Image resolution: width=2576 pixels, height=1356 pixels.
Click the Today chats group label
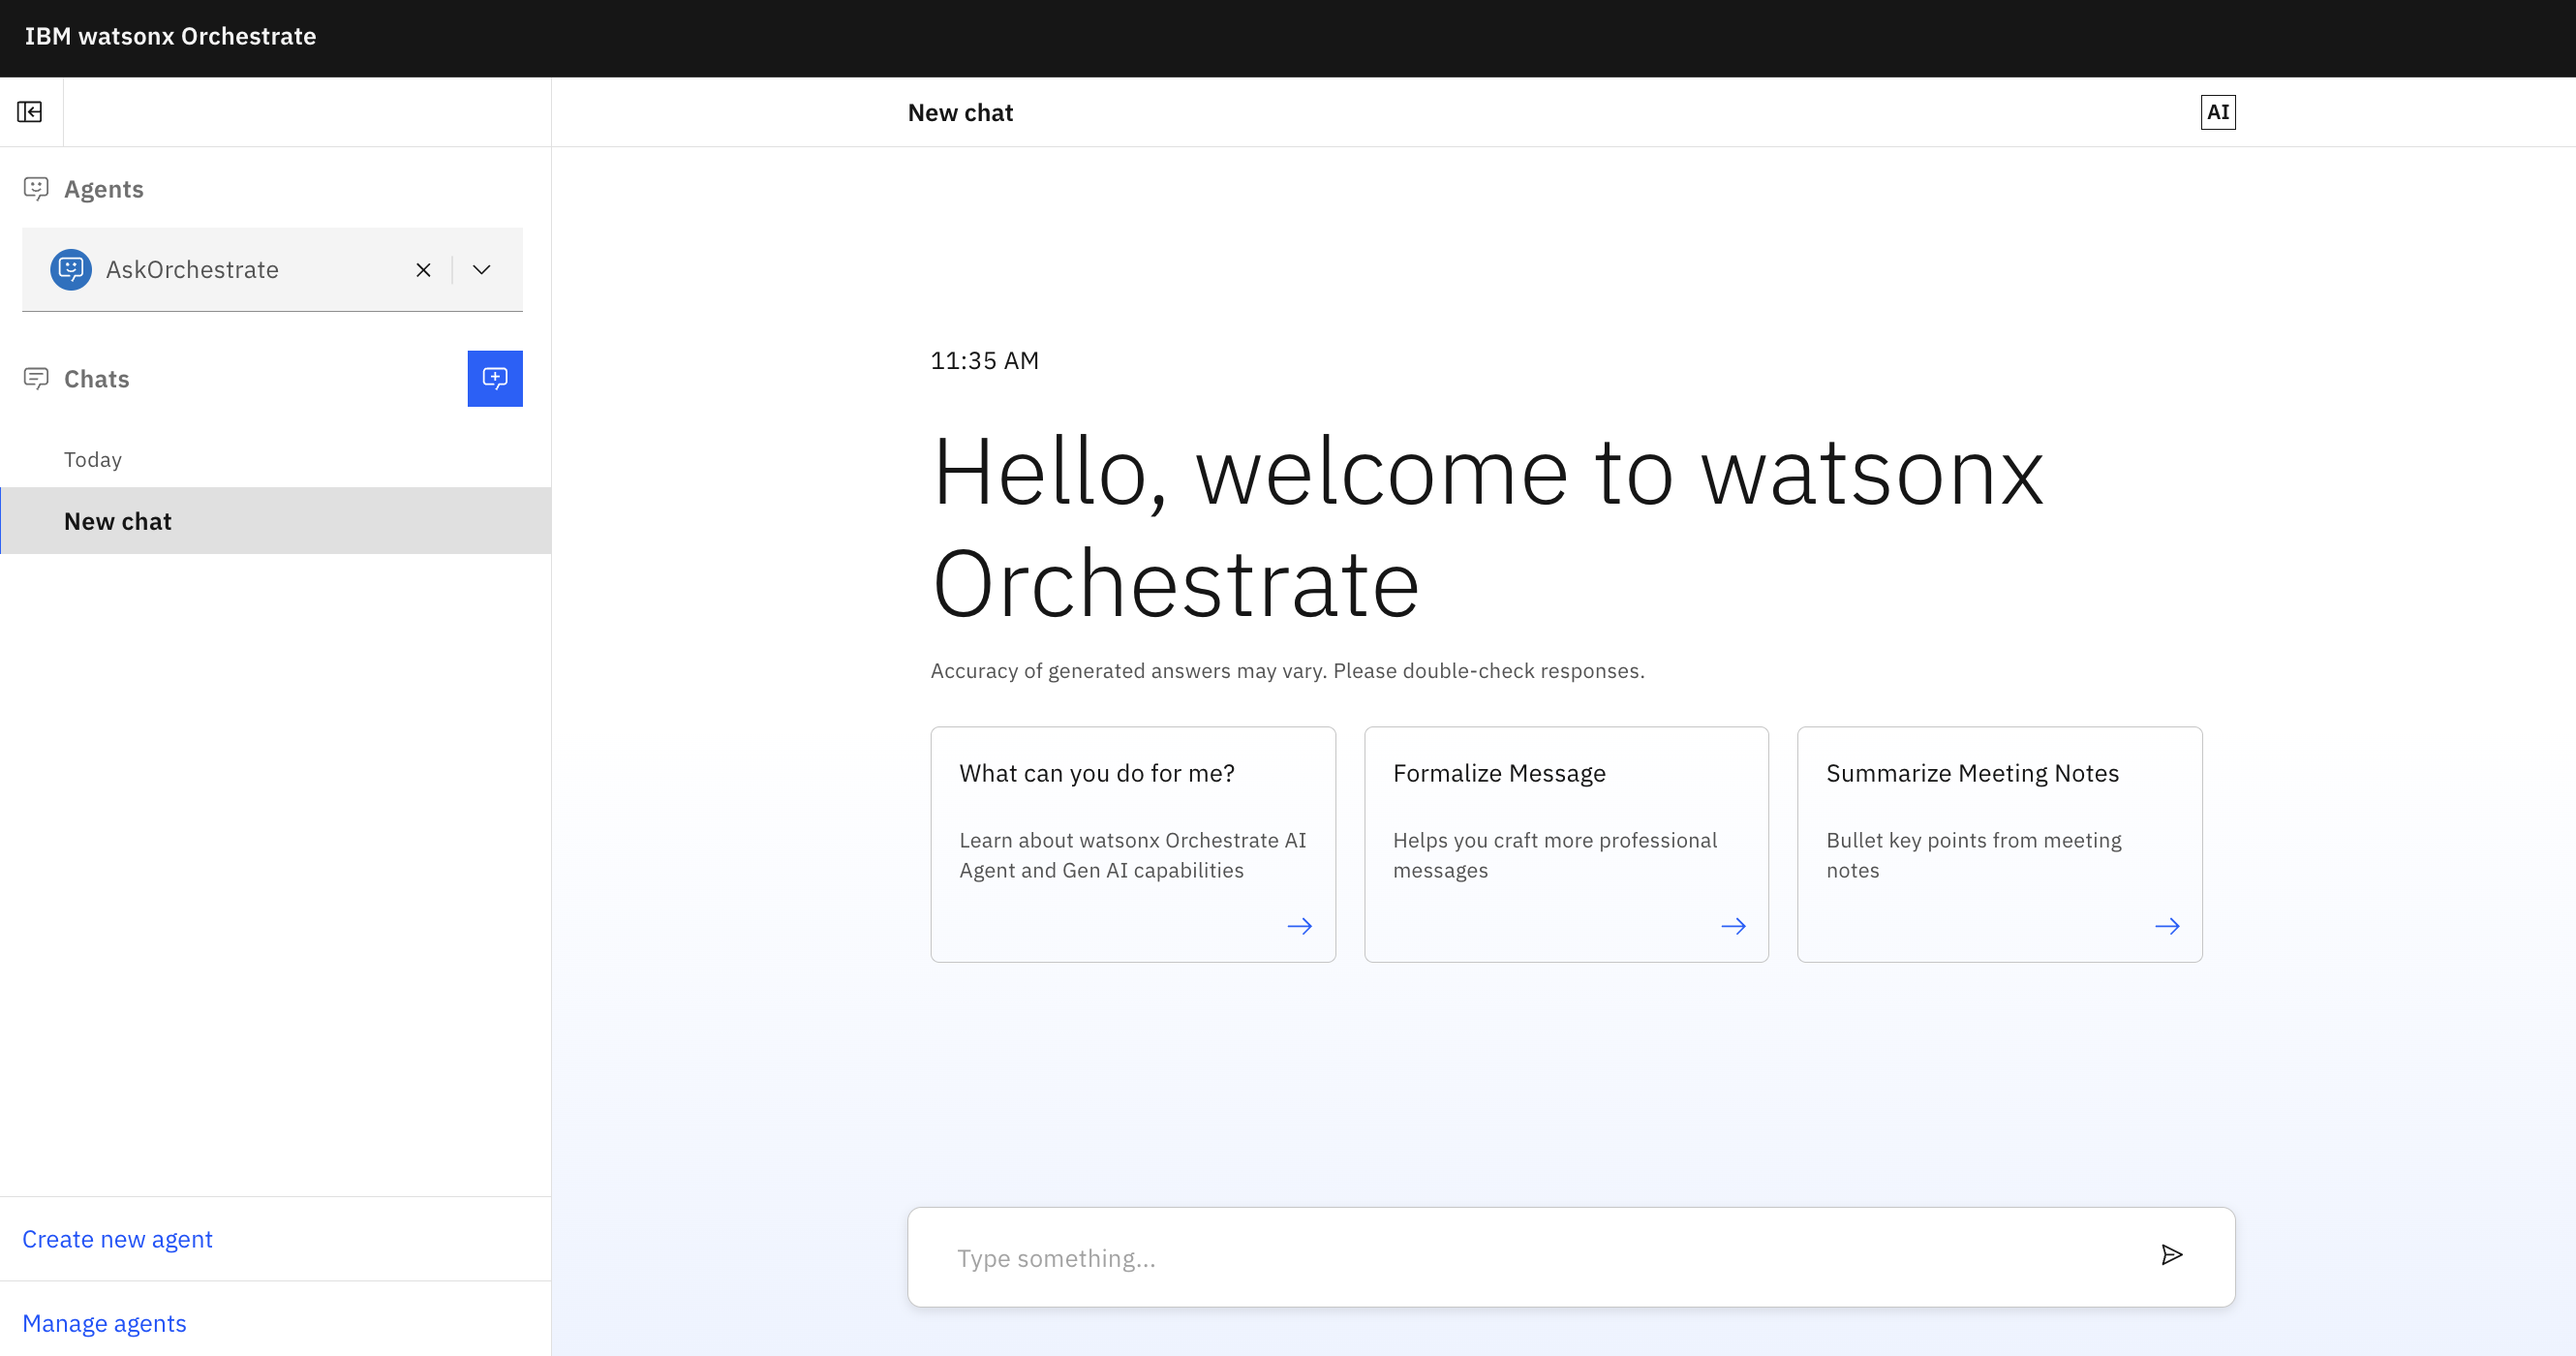pos(93,460)
